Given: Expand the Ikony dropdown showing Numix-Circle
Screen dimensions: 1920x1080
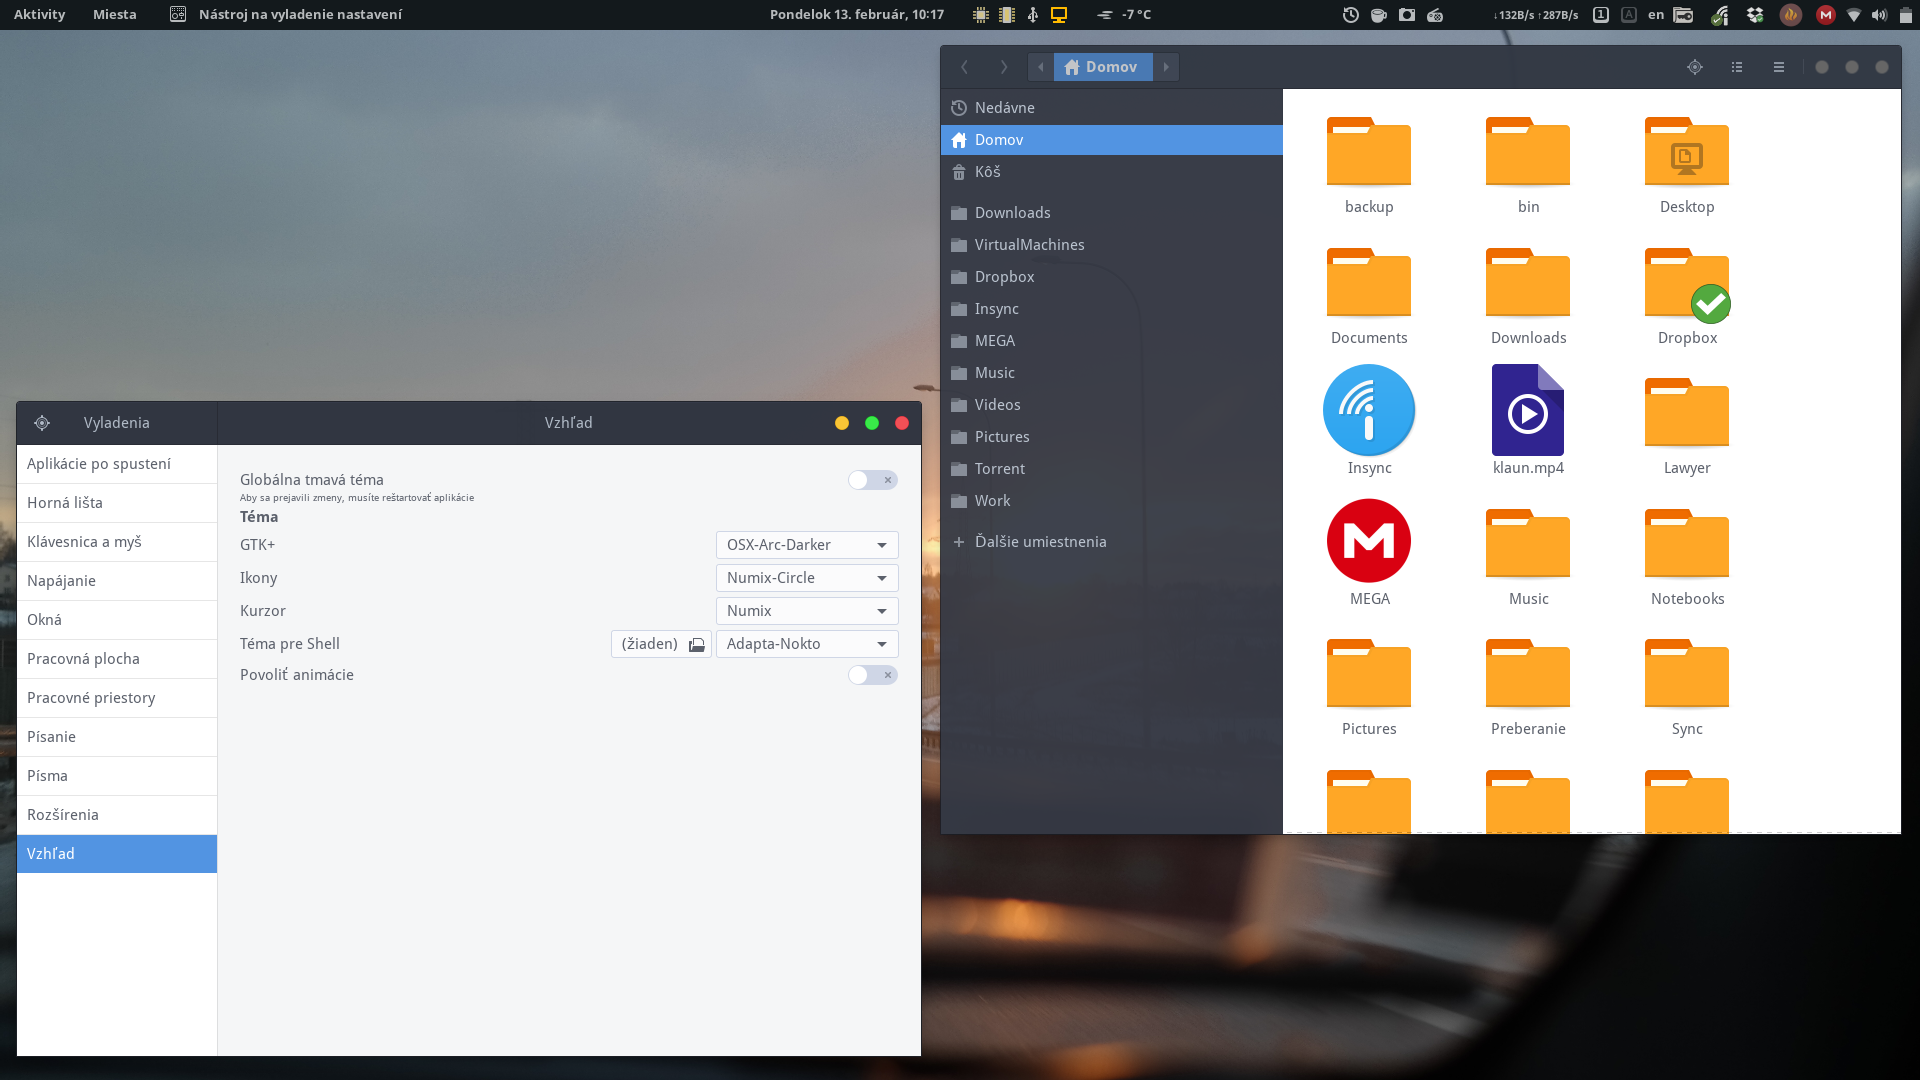Looking at the screenshot, I should (806, 577).
